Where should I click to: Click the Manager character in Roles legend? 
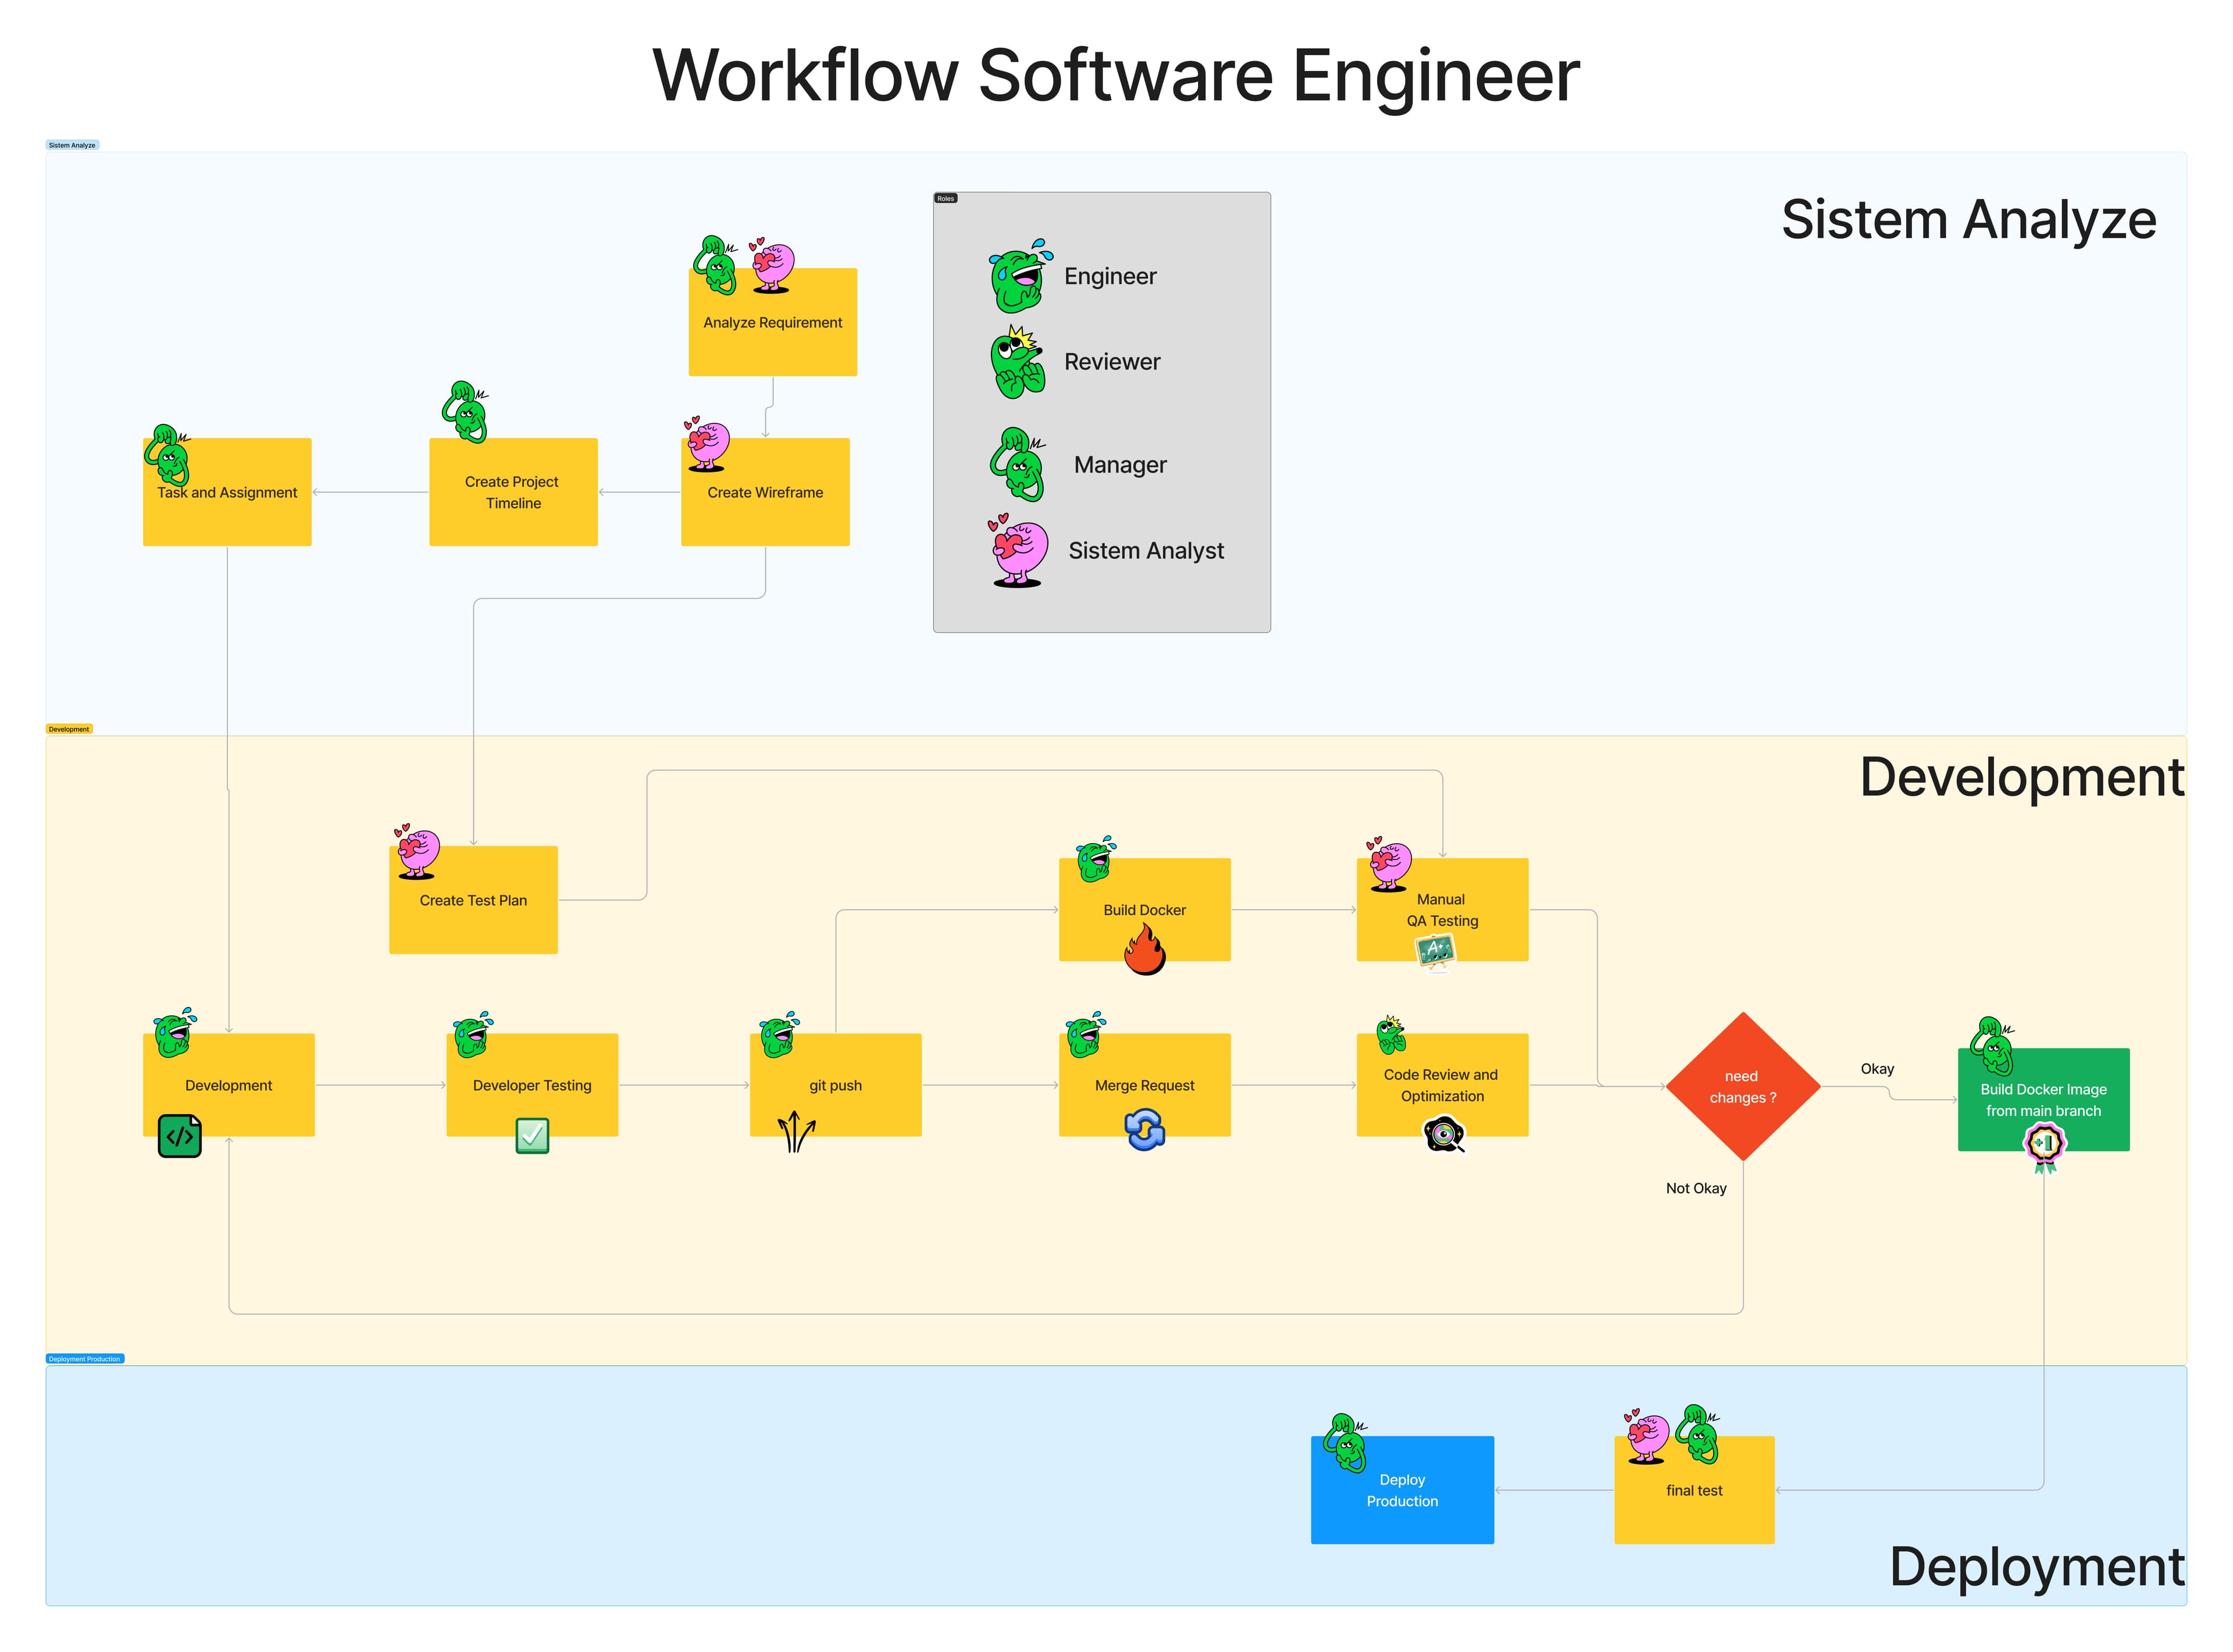[x=1018, y=465]
